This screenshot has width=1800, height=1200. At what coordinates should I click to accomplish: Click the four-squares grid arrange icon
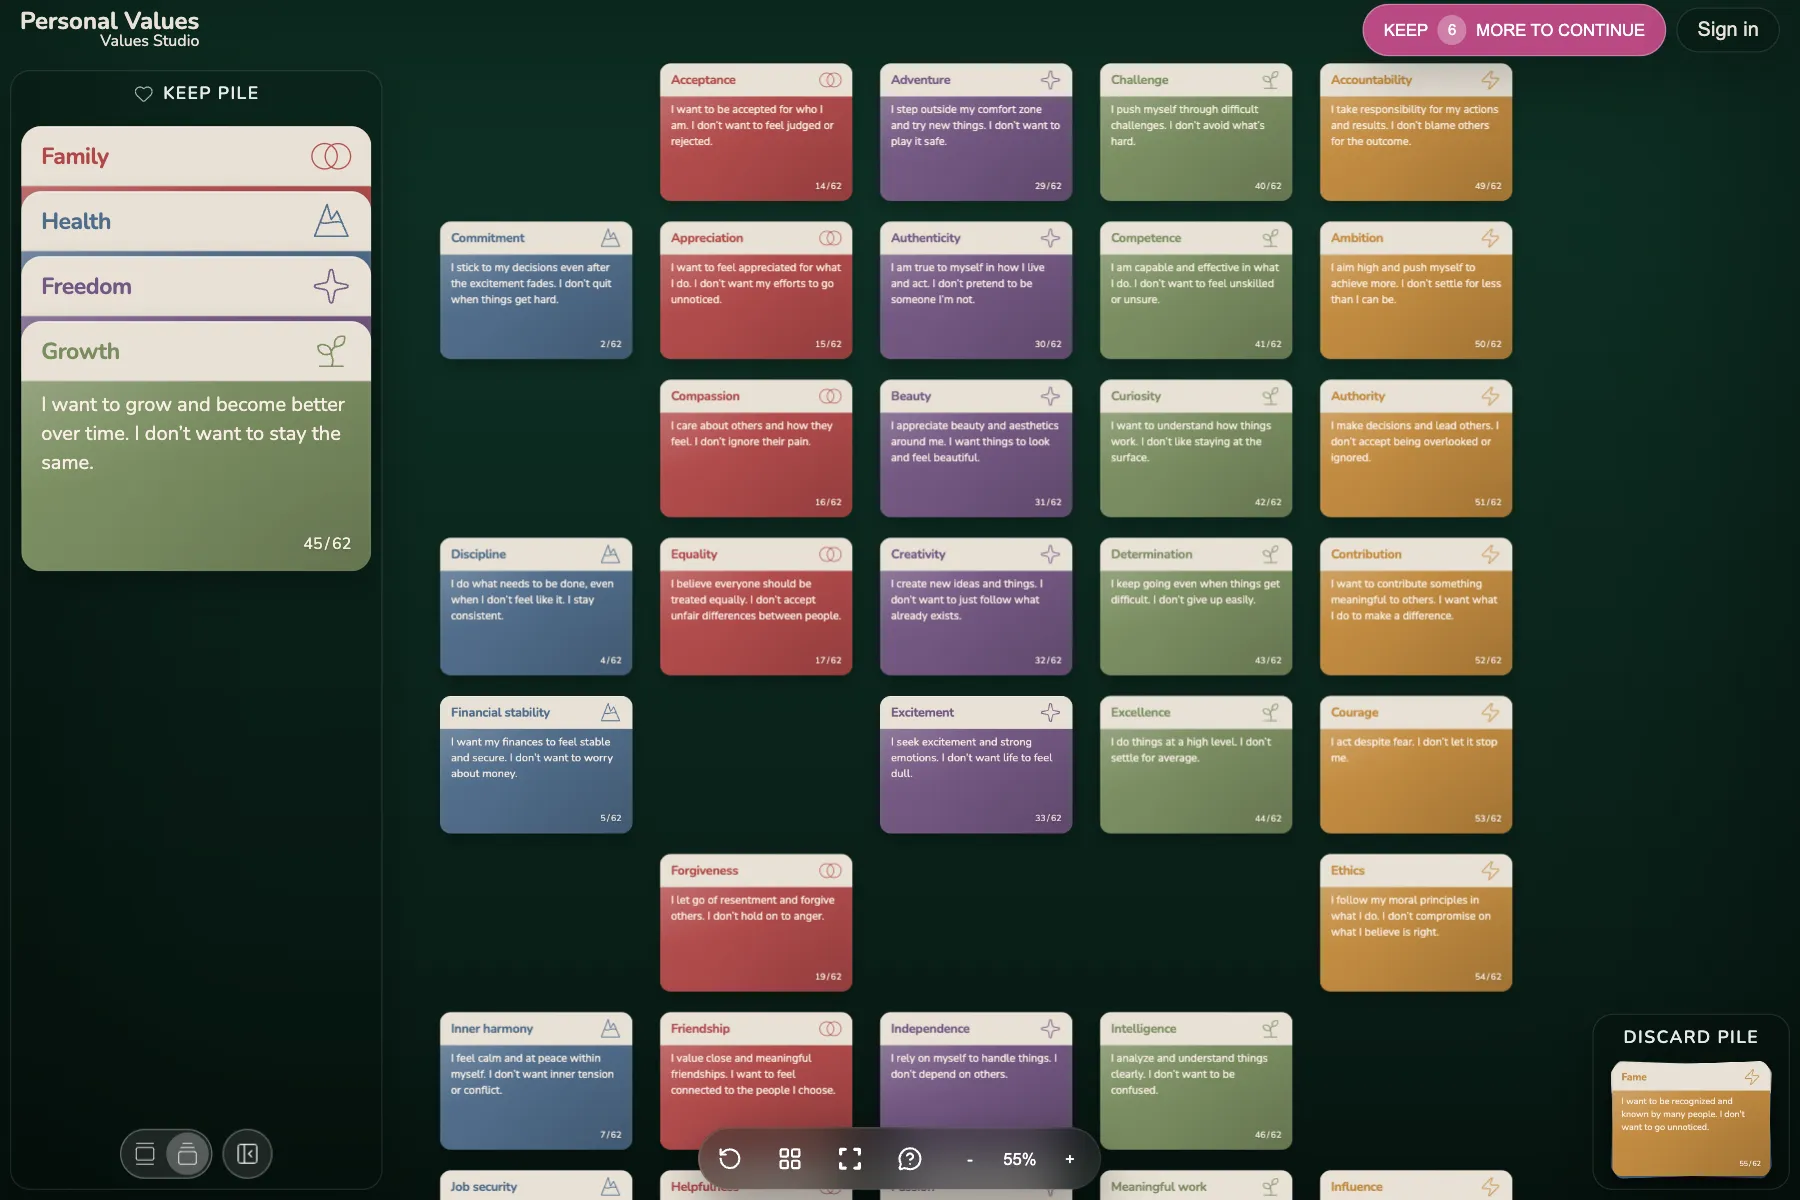790,1159
